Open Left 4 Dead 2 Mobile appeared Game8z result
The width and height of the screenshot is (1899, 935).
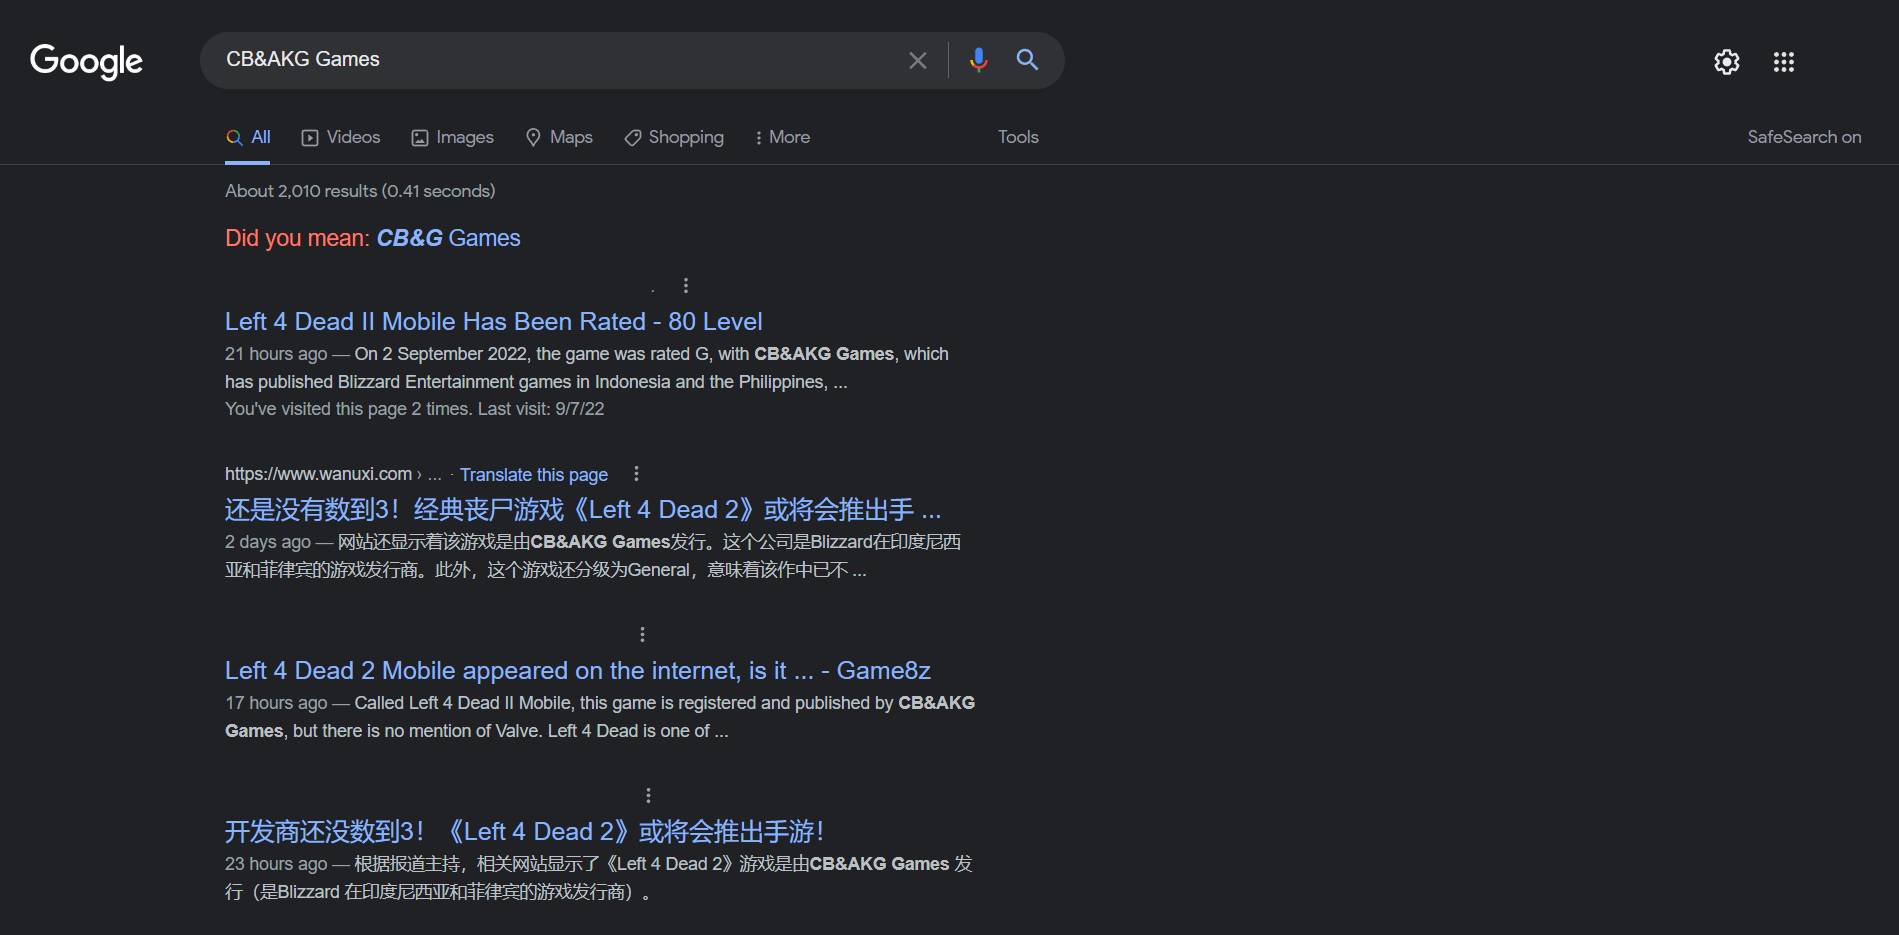tap(578, 671)
